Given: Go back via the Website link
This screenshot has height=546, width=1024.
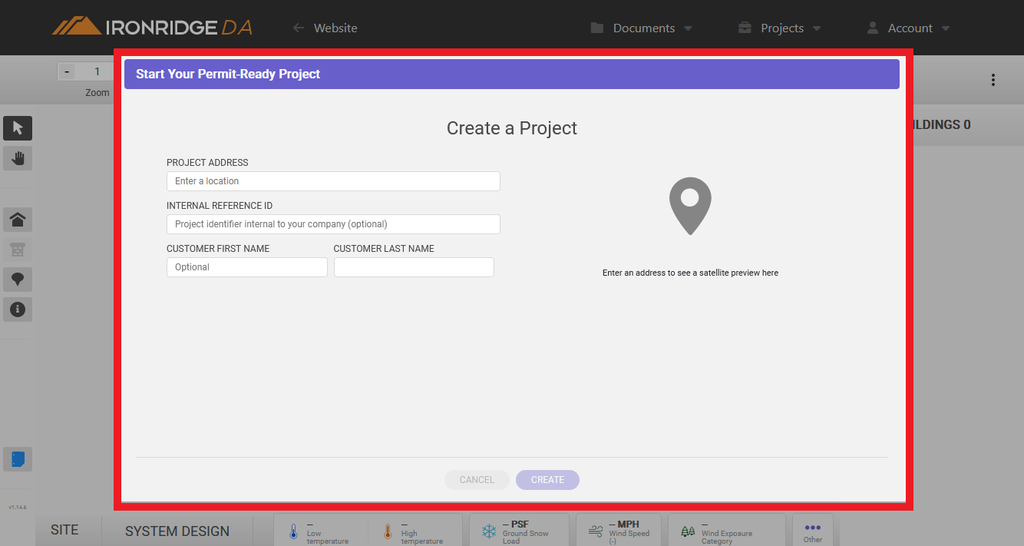Looking at the screenshot, I should coord(325,28).
